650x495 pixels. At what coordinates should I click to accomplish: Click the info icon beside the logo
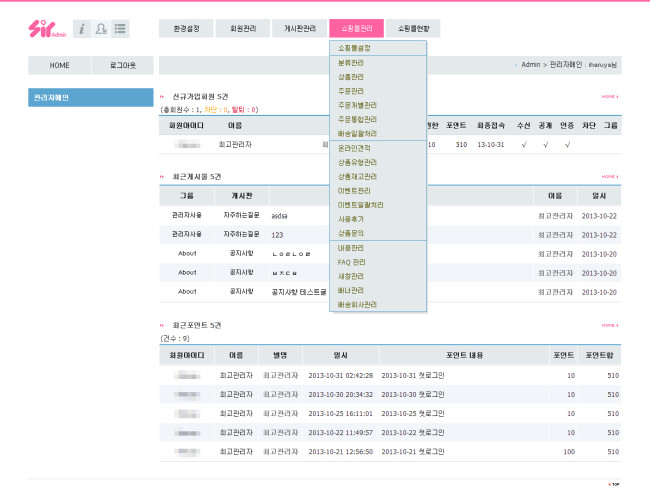[82, 28]
